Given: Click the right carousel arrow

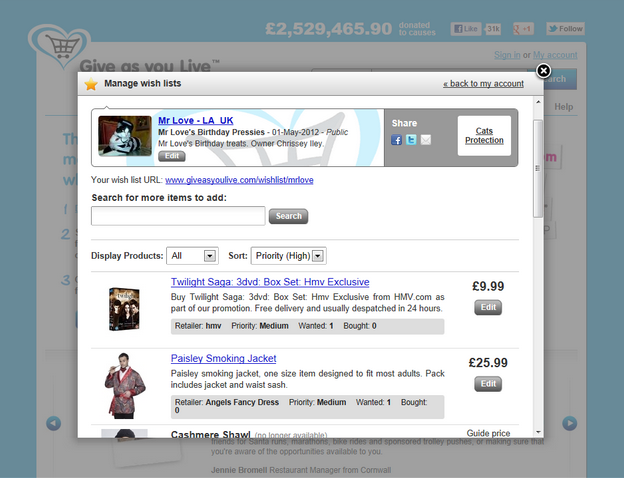Looking at the screenshot, I should pos(569,423).
